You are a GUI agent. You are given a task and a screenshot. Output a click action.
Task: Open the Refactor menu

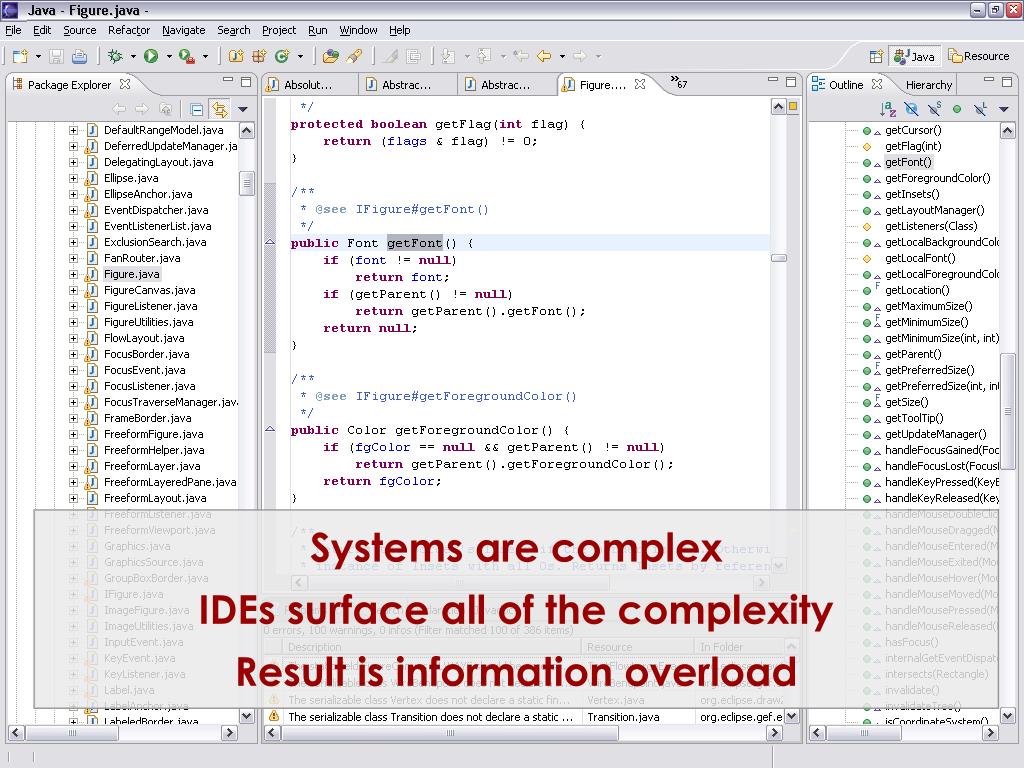click(x=128, y=30)
